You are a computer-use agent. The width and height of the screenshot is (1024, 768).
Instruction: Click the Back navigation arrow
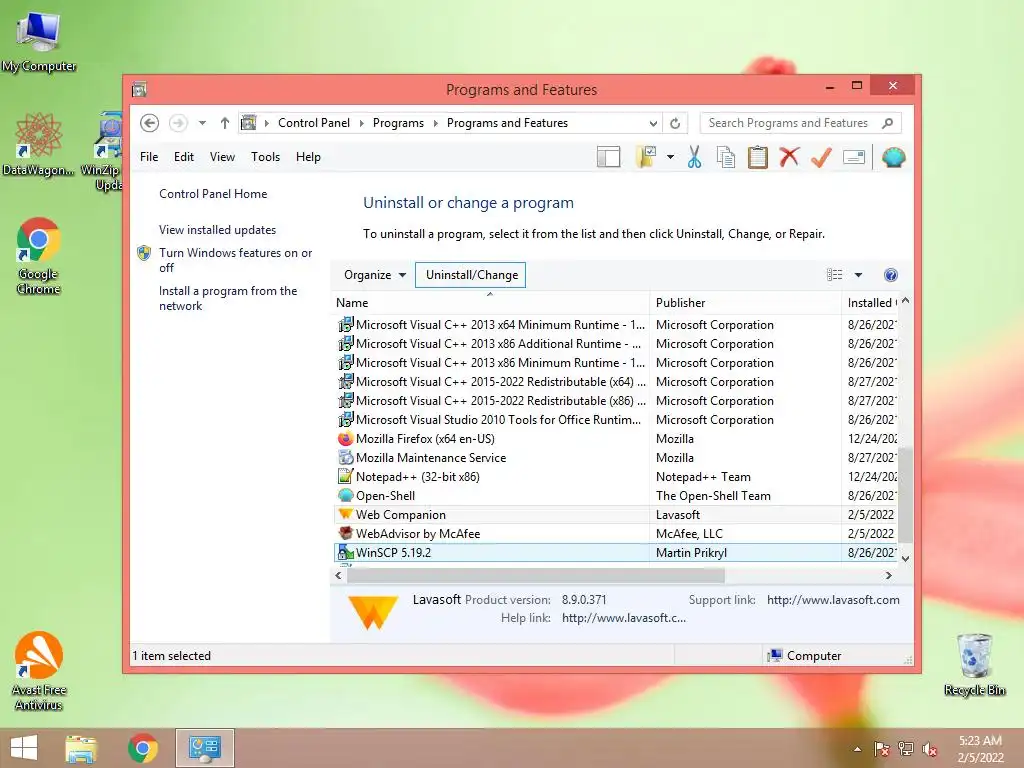click(x=150, y=123)
